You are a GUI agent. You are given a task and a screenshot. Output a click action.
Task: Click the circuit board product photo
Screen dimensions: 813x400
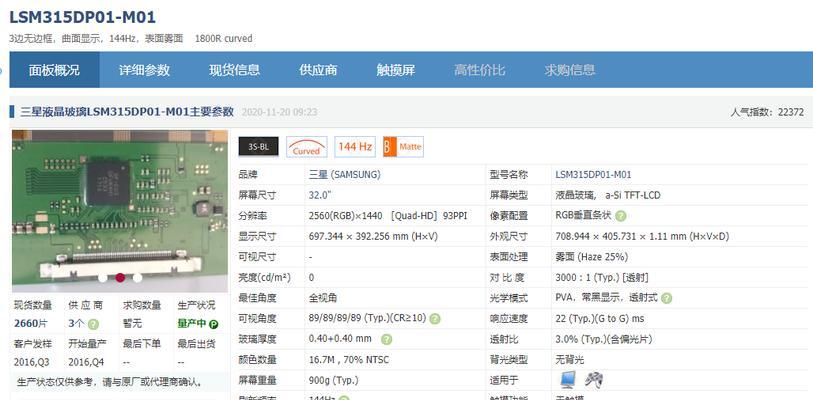(x=120, y=211)
